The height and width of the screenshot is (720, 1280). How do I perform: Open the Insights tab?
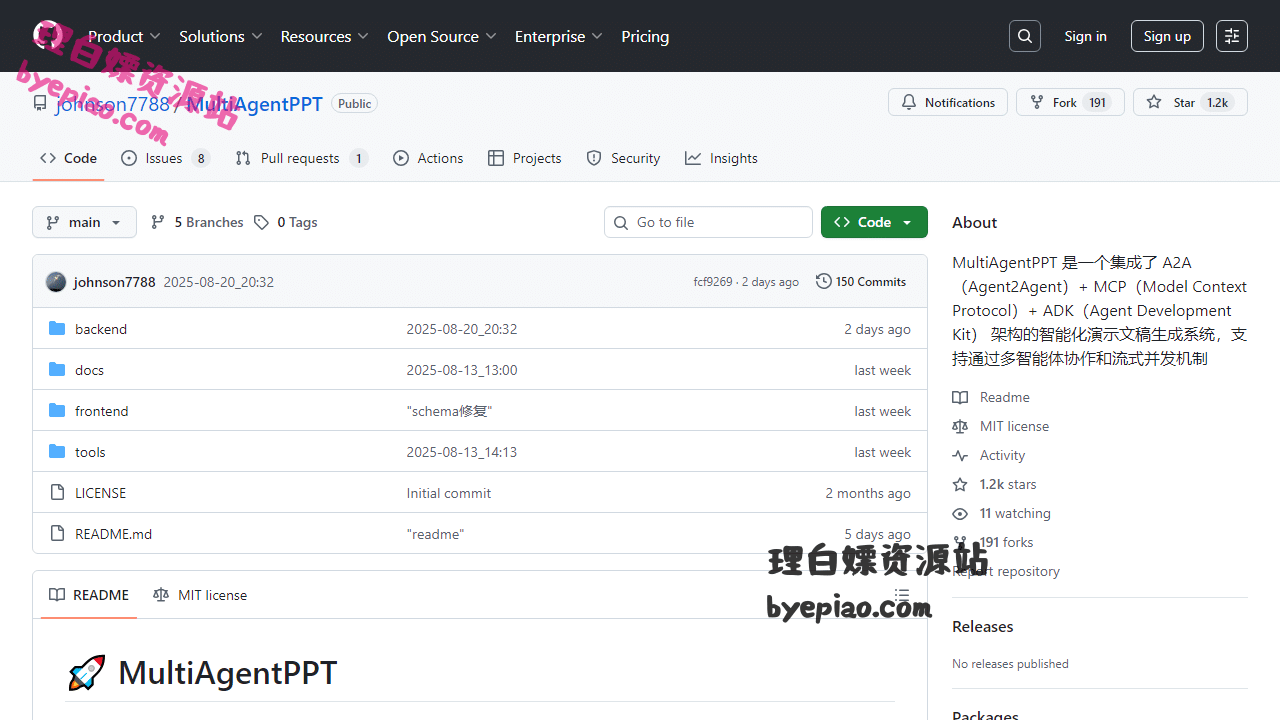click(721, 158)
